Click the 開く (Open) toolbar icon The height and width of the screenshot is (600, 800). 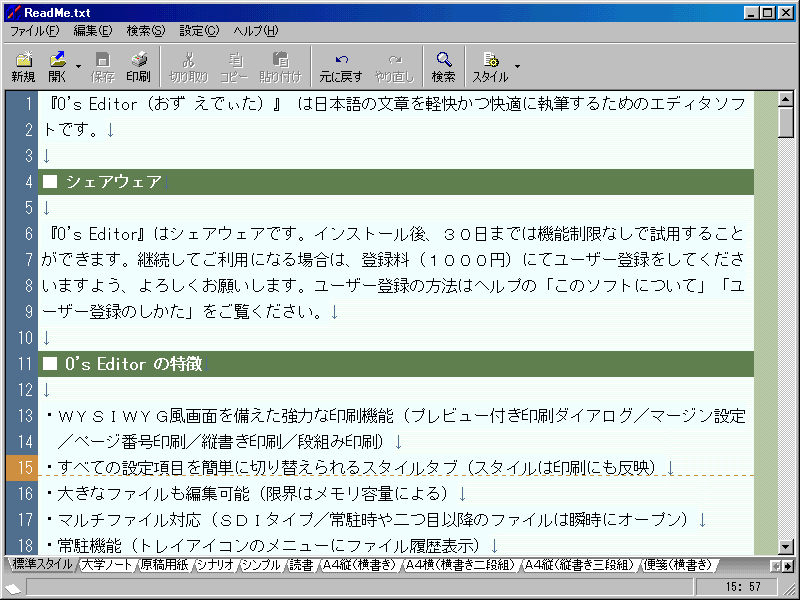click(58, 66)
